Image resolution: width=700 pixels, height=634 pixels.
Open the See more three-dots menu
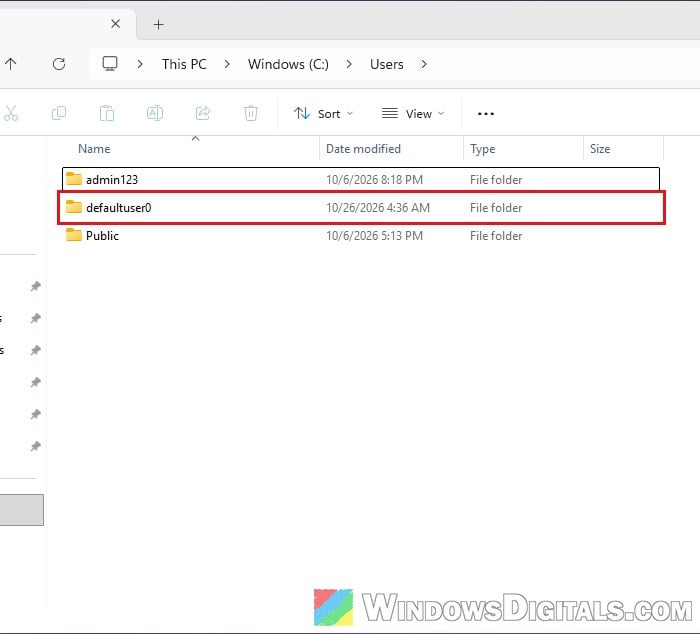coord(486,114)
